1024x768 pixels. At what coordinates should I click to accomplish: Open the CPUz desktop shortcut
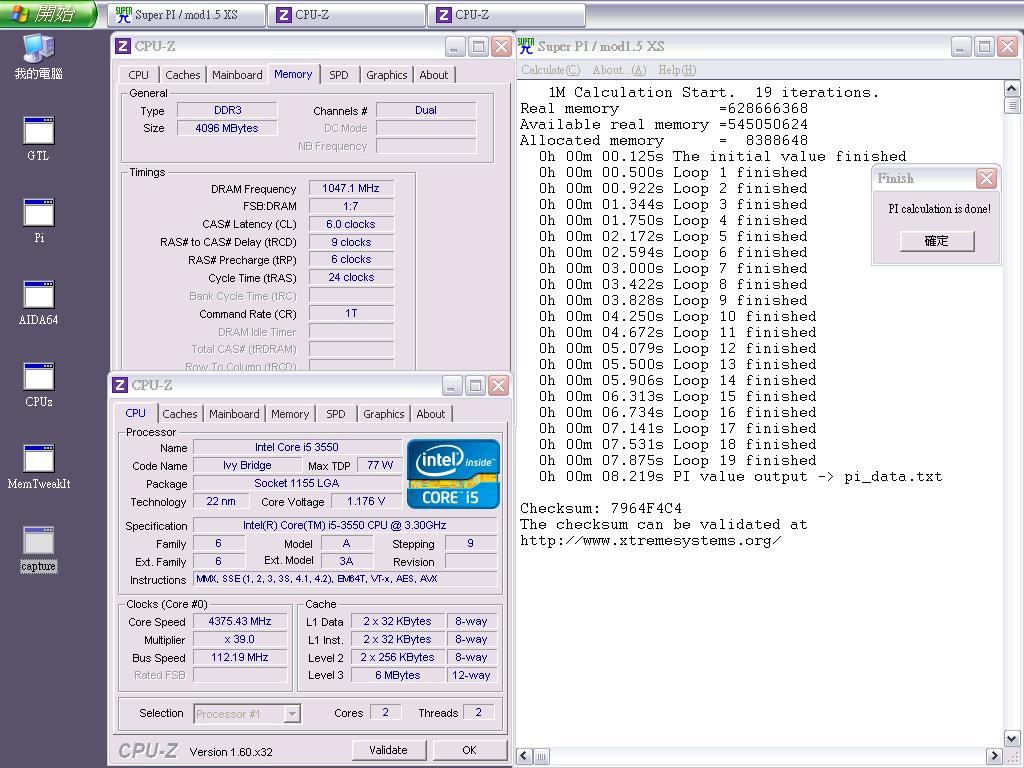(x=39, y=385)
